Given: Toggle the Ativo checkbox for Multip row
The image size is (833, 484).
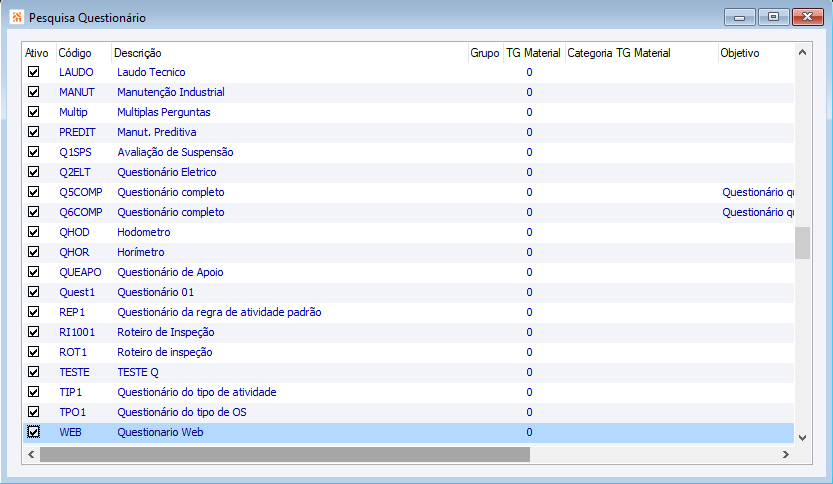Looking at the screenshot, I should (33, 112).
